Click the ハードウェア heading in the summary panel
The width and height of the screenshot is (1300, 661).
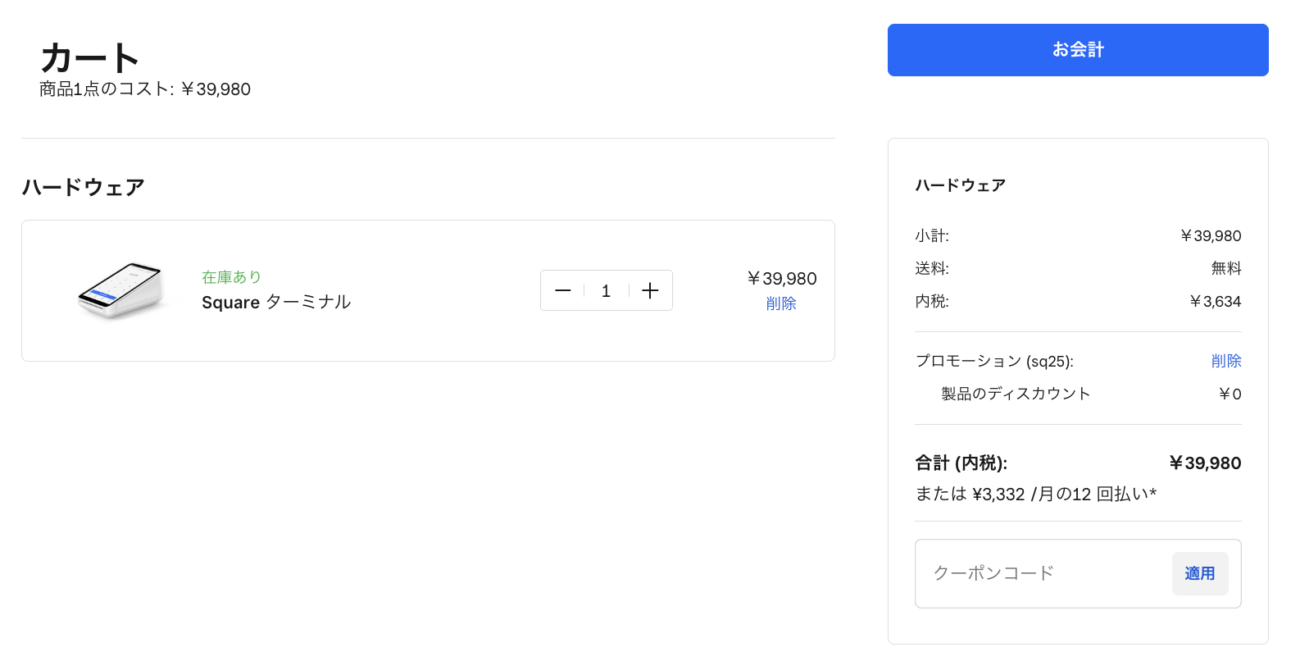(x=960, y=185)
